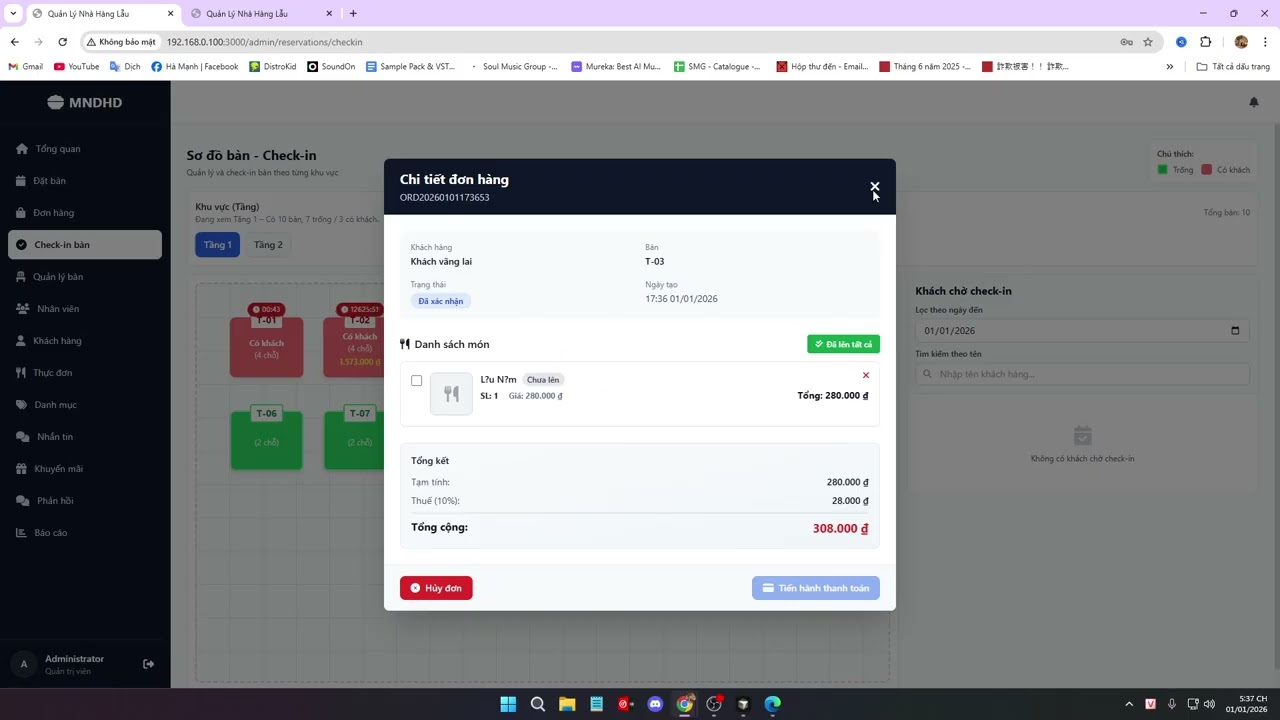Click the 'Đã lên tất cả' button

pos(843,344)
